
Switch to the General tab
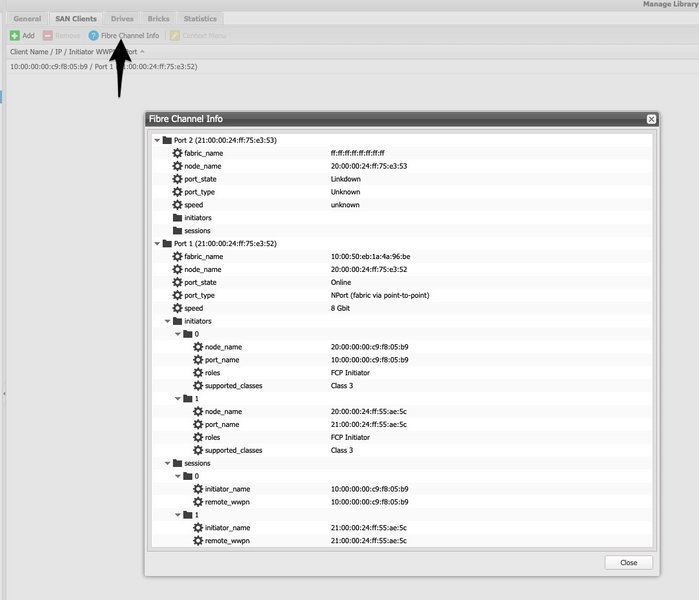[x=27, y=19]
